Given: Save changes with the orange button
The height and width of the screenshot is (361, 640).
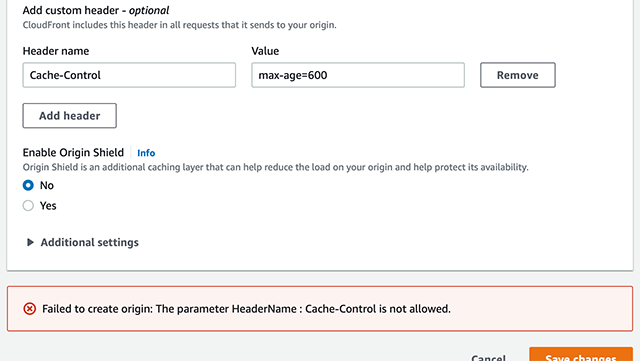Looking at the screenshot, I should 581,354.
